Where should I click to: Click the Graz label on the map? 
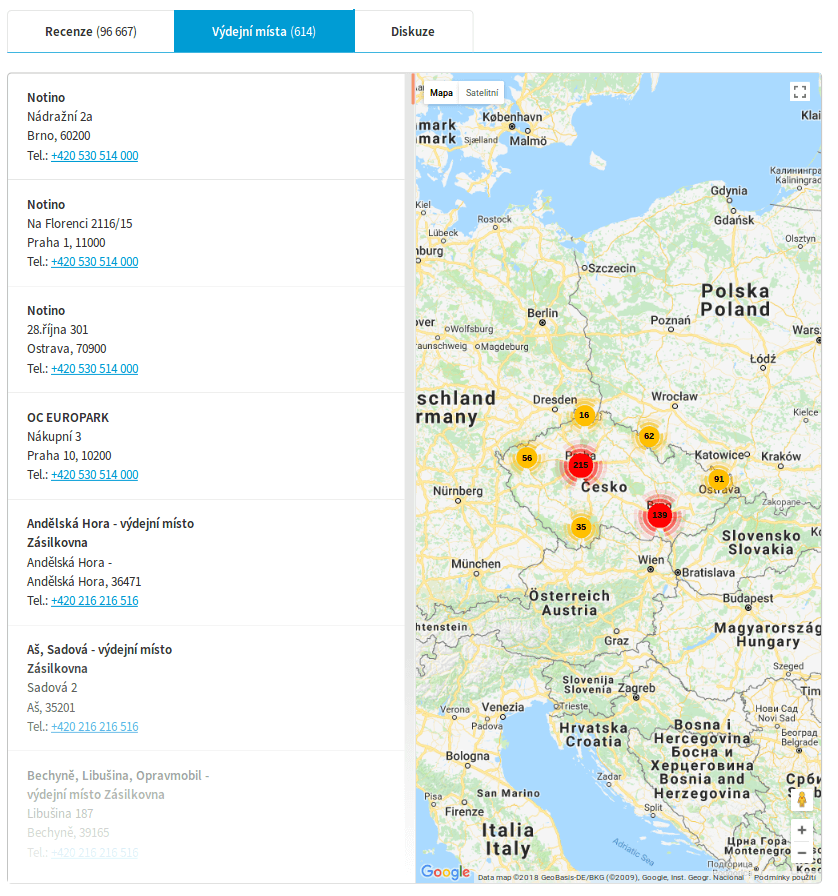617,641
